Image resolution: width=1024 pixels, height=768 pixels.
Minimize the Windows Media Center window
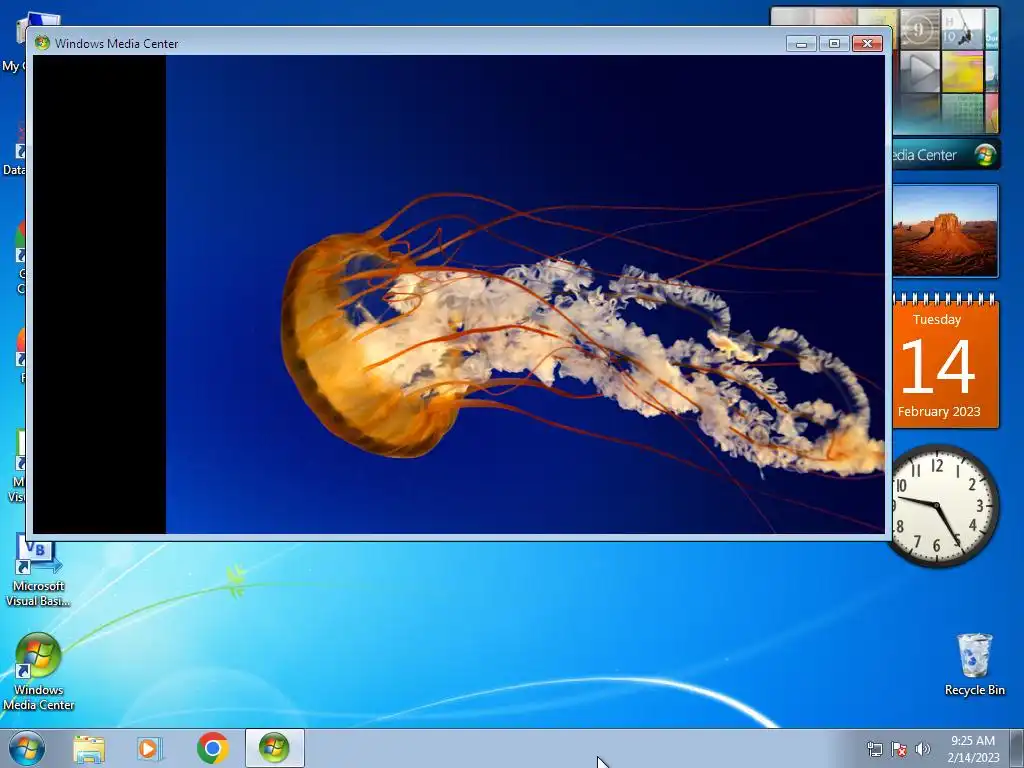coord(801,43)
